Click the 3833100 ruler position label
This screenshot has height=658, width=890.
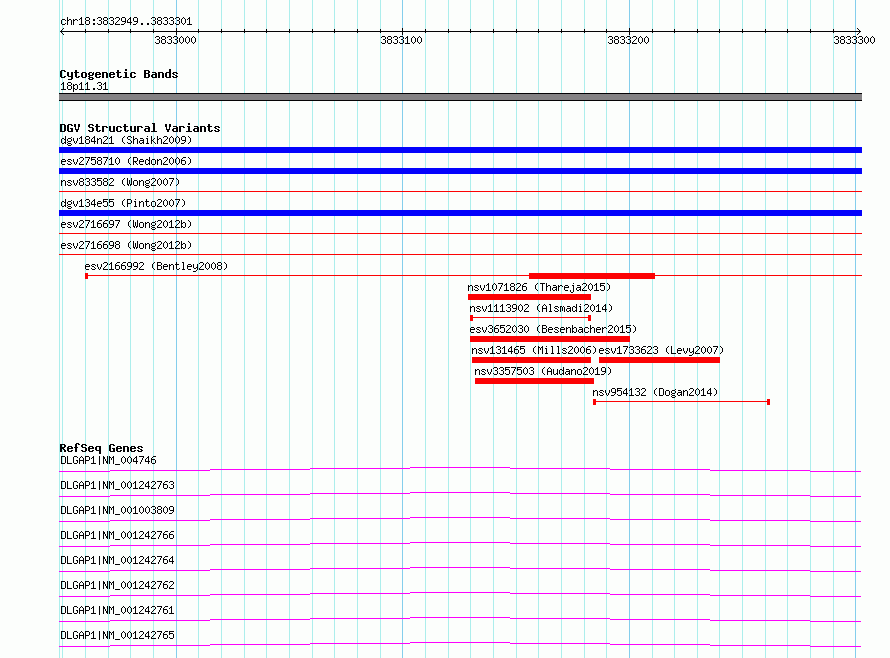[401, 40]
